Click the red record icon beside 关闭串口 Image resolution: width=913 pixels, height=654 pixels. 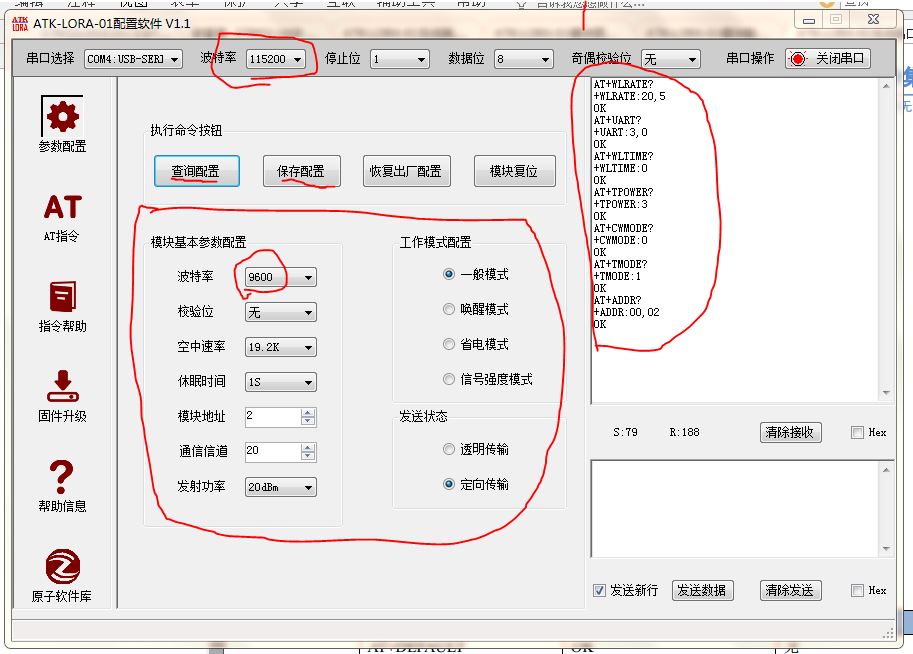798,59
